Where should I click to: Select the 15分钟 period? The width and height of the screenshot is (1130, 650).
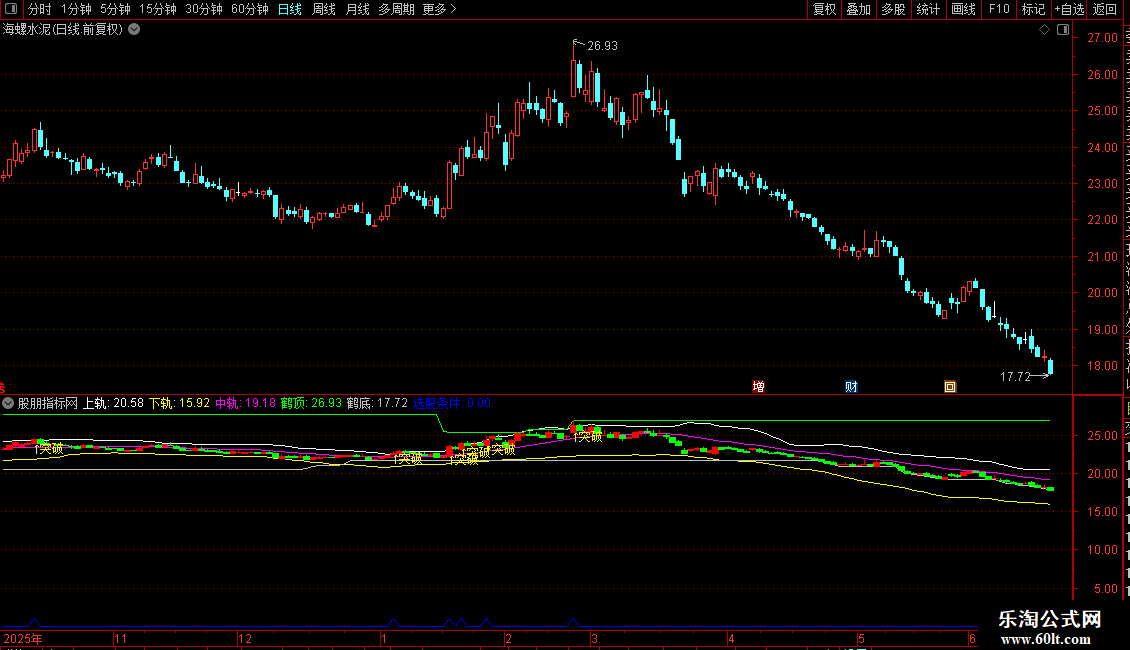158,9
